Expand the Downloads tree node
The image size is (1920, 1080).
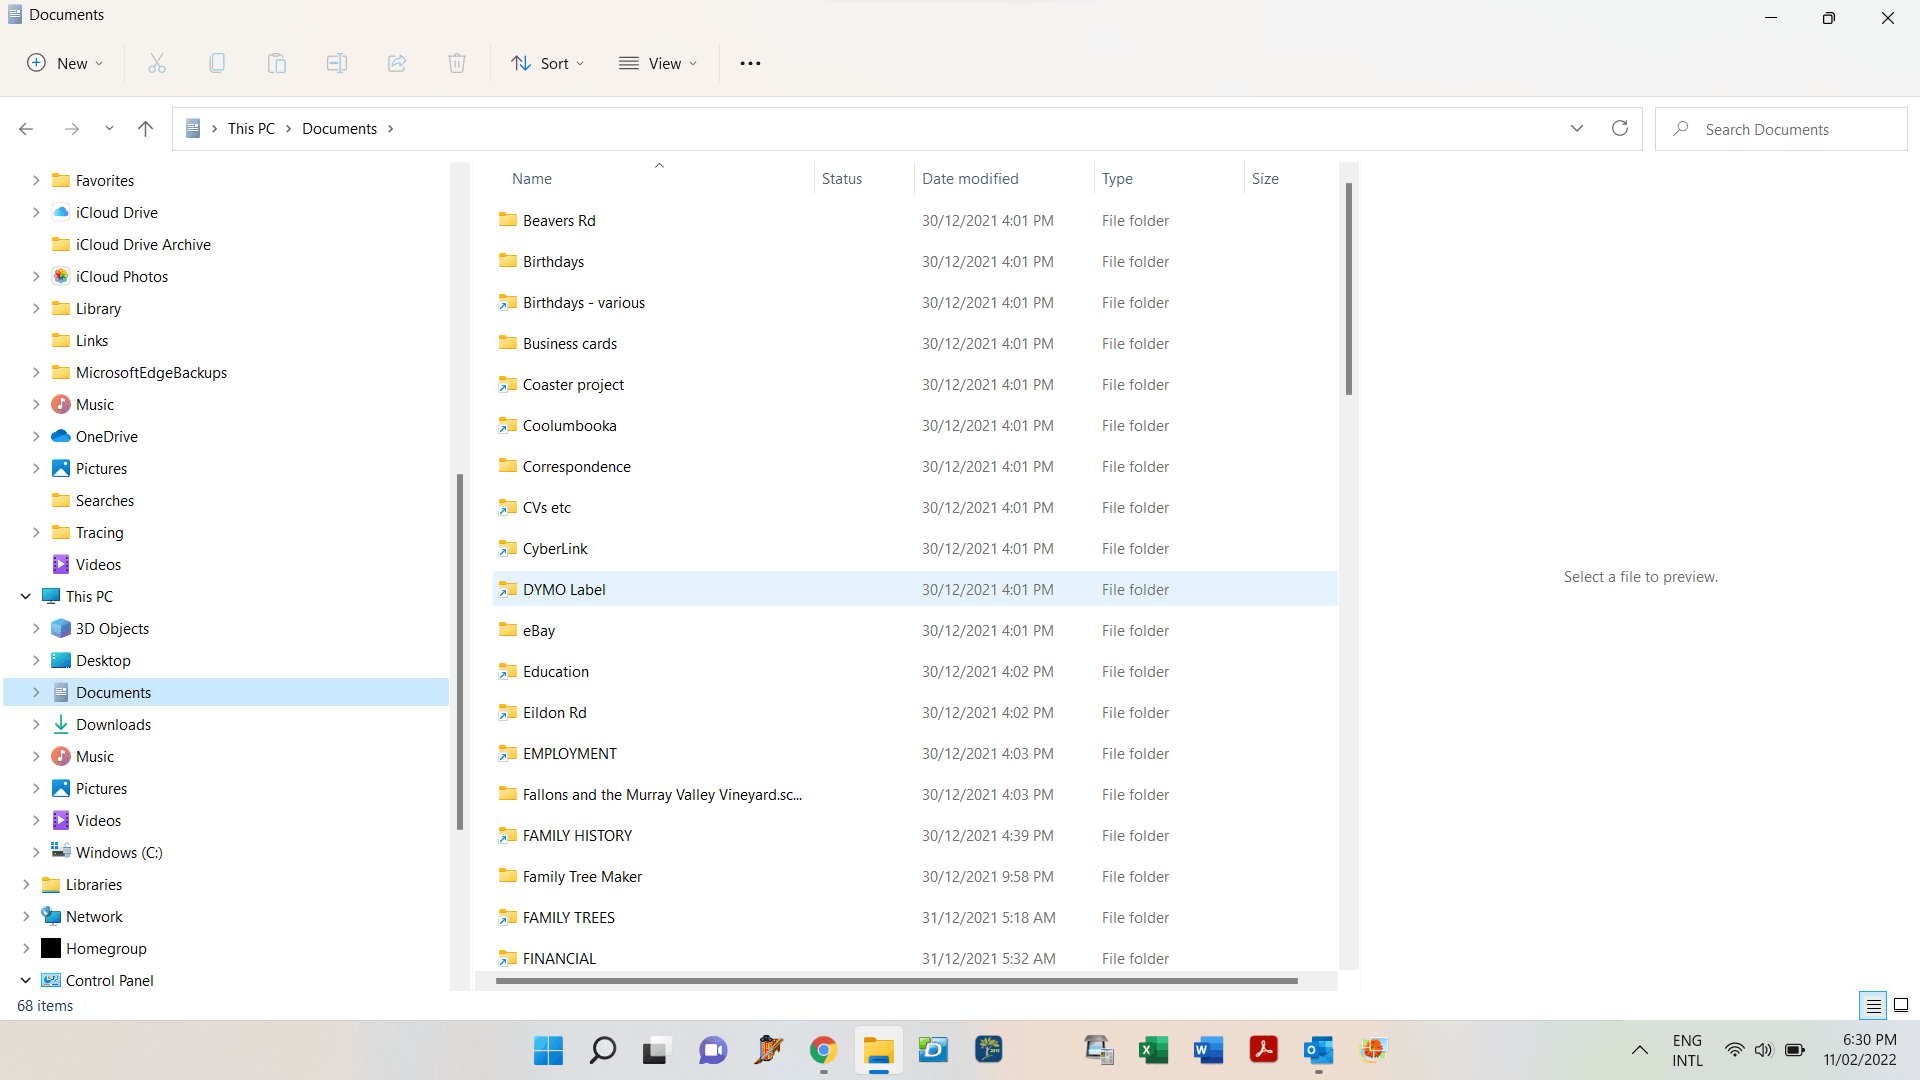36,724
